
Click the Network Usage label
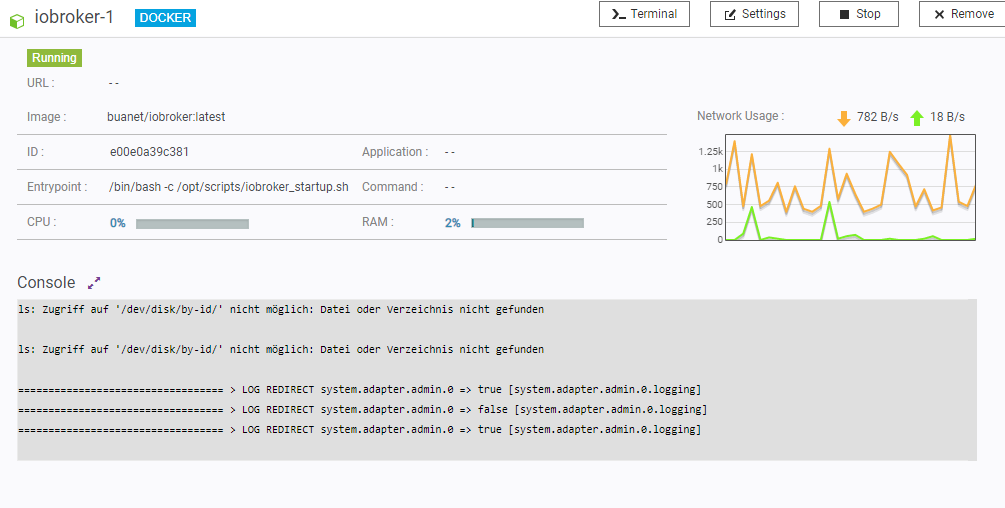[x=740, y=116]
